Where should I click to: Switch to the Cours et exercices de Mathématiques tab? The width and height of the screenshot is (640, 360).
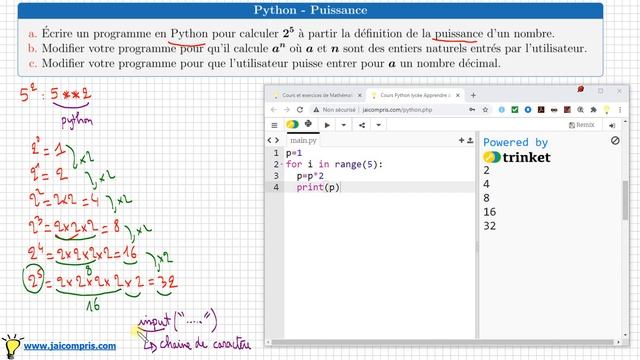click(x=317, y=95)
